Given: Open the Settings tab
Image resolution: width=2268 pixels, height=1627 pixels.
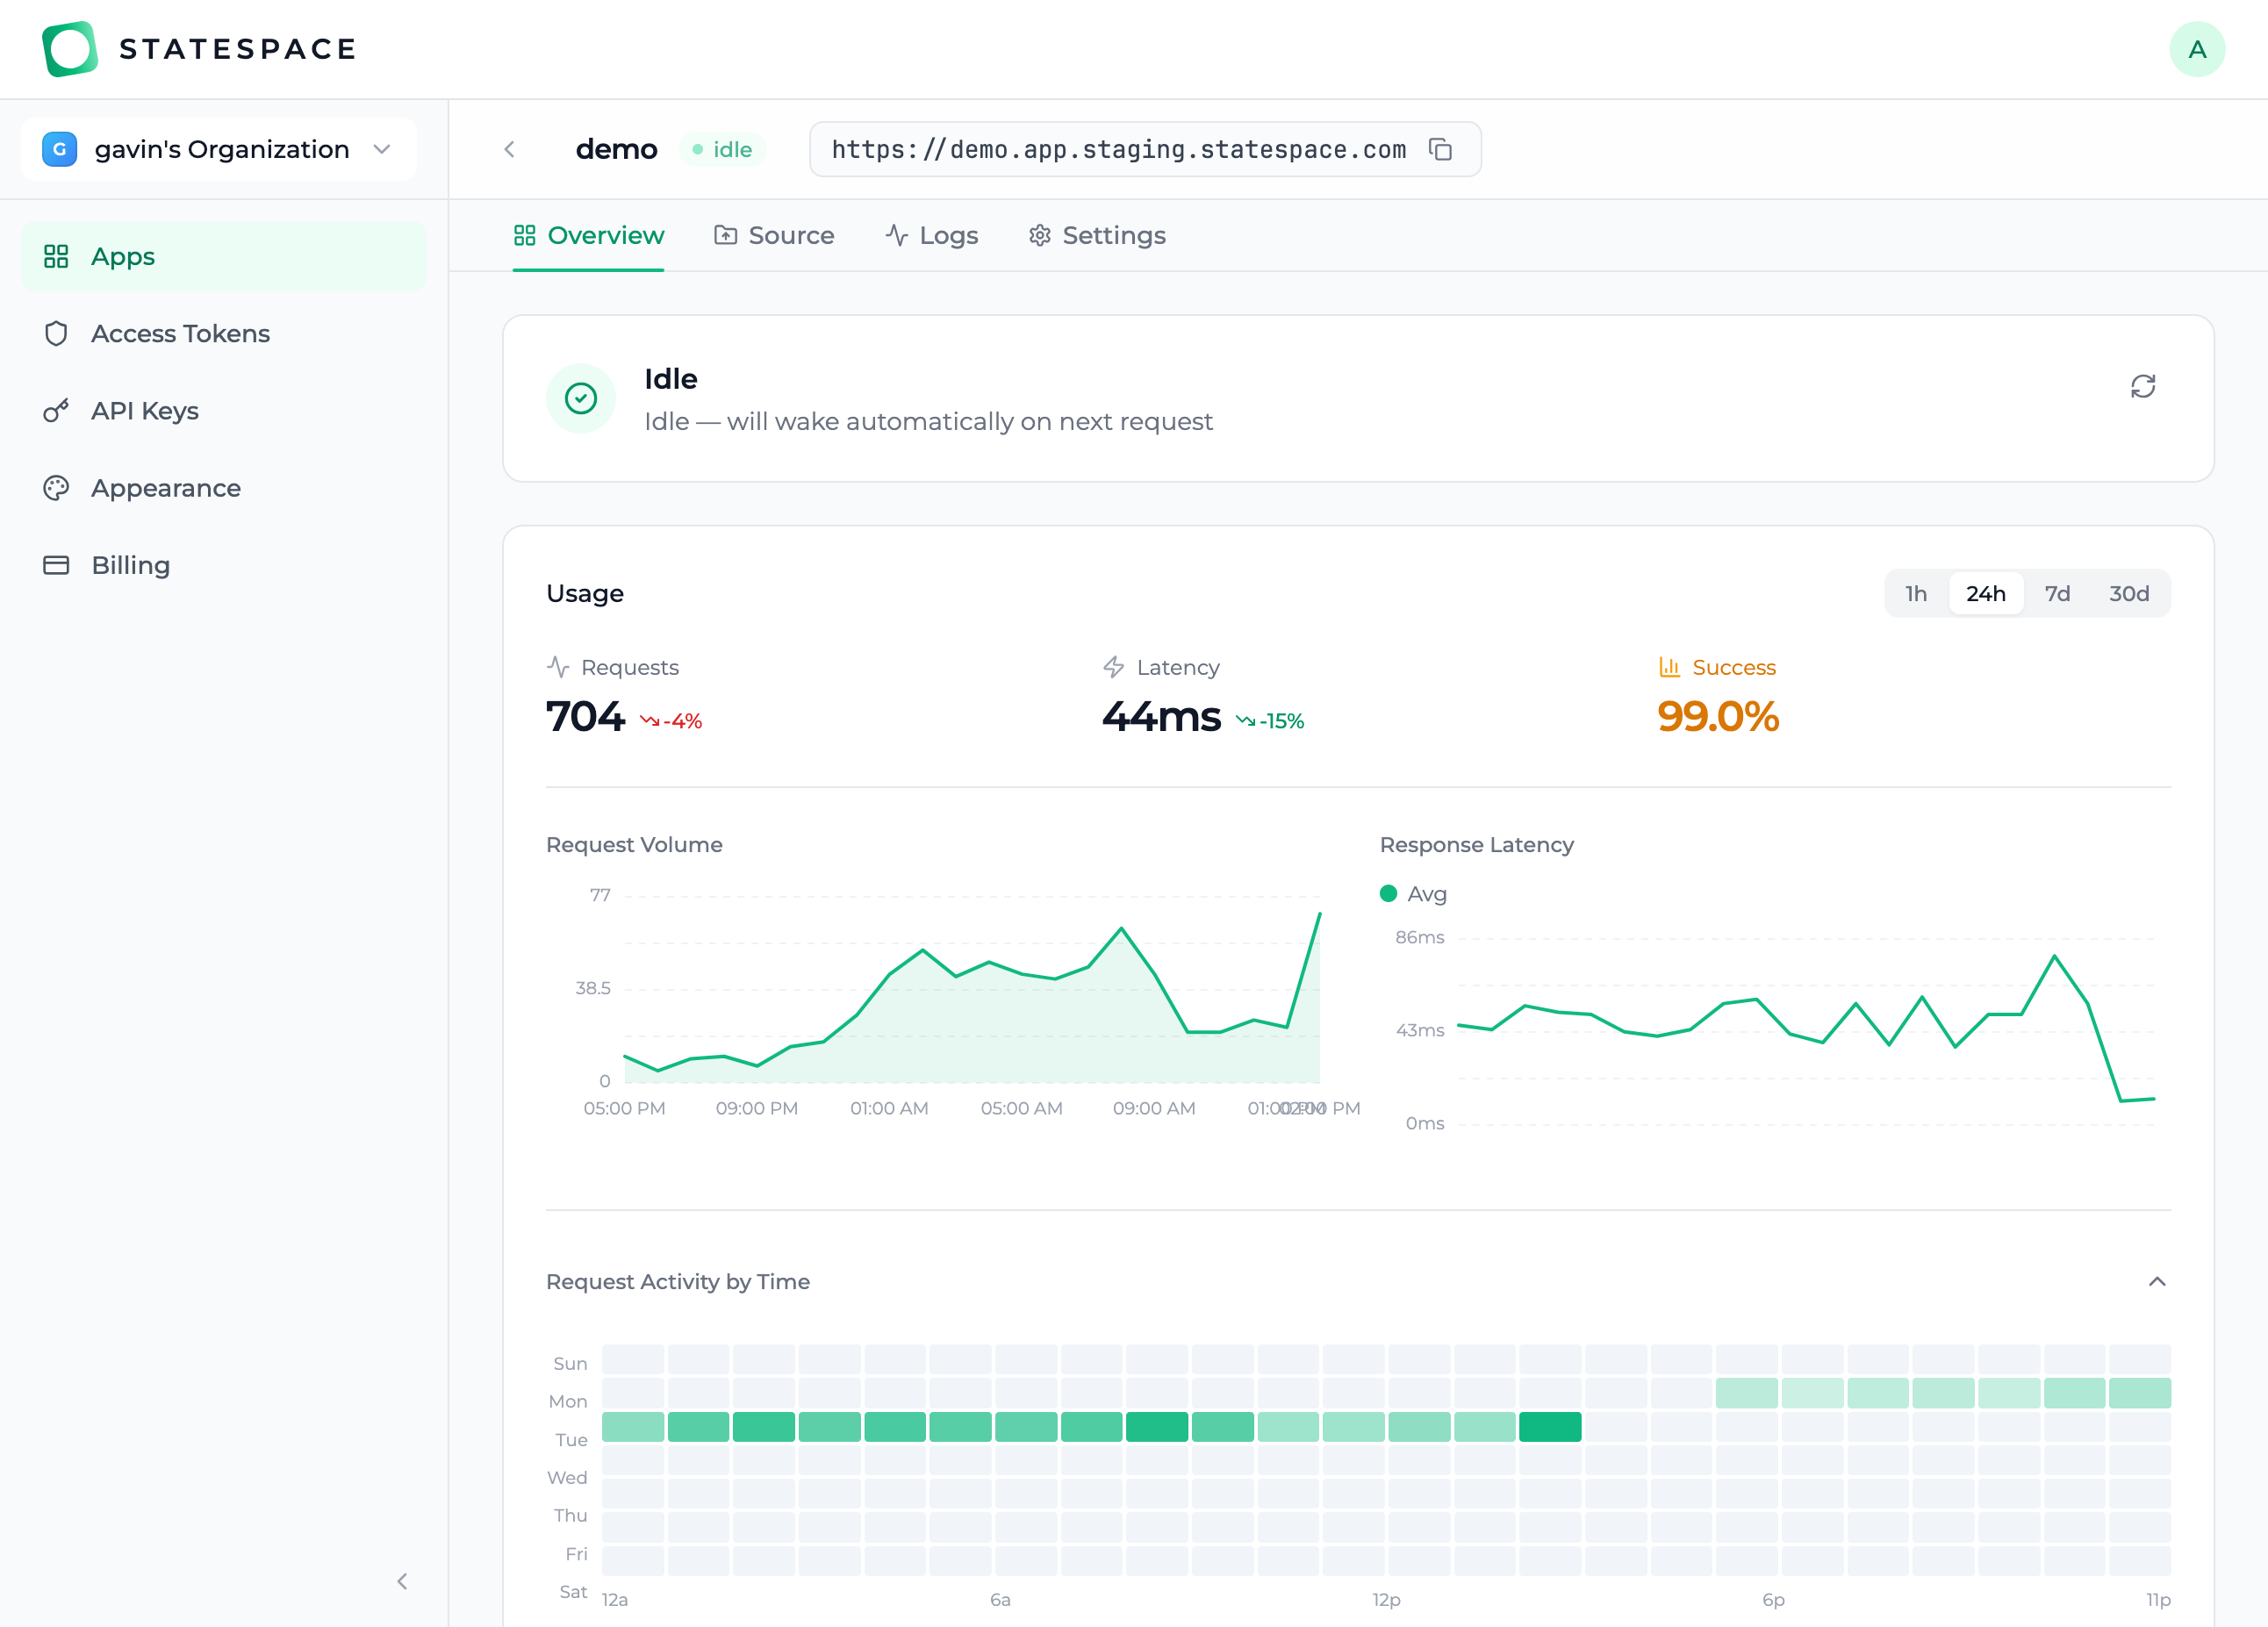Looking at the screenshot, I should [x=1097, y=235].
